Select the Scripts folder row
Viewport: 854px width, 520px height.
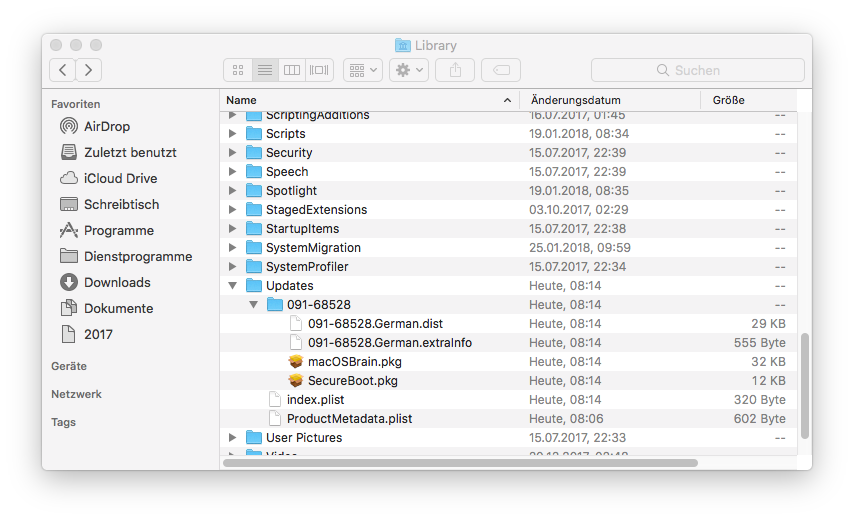click(x=509, y=133)
